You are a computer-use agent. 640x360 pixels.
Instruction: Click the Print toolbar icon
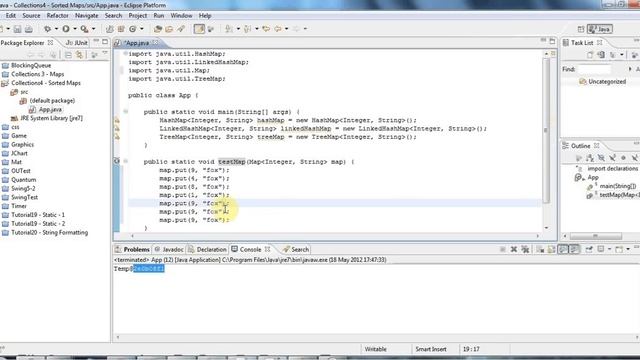click(x=29, y=29)
